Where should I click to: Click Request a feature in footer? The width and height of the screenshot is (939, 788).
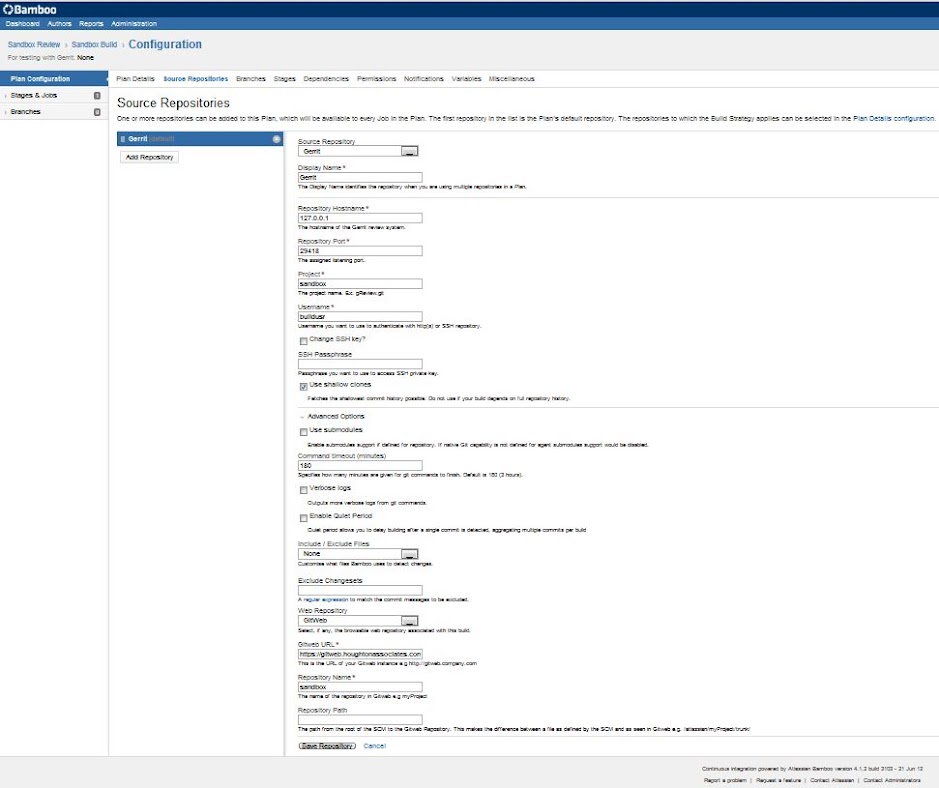tap(779, 780)
